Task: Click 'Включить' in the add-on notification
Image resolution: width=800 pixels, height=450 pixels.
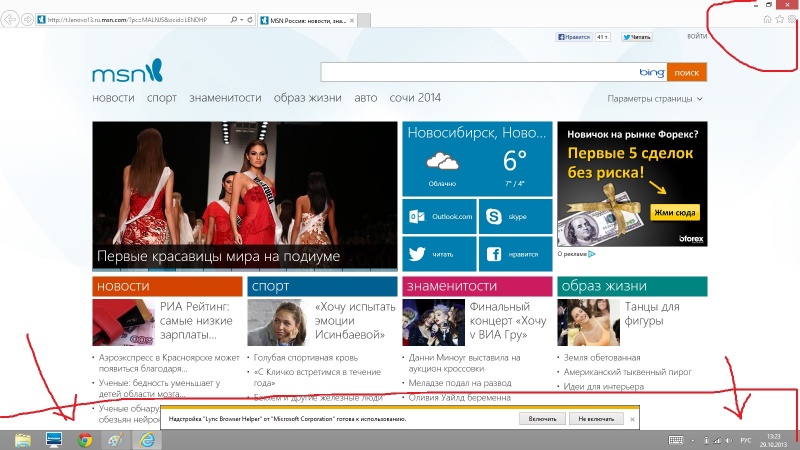Action: point(542,419)
